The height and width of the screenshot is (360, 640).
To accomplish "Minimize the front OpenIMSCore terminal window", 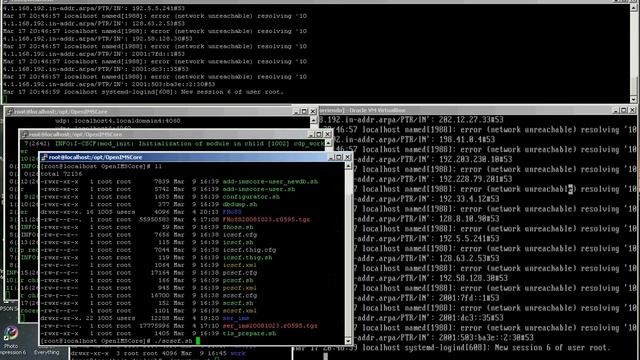I will (x=331, y=157).
